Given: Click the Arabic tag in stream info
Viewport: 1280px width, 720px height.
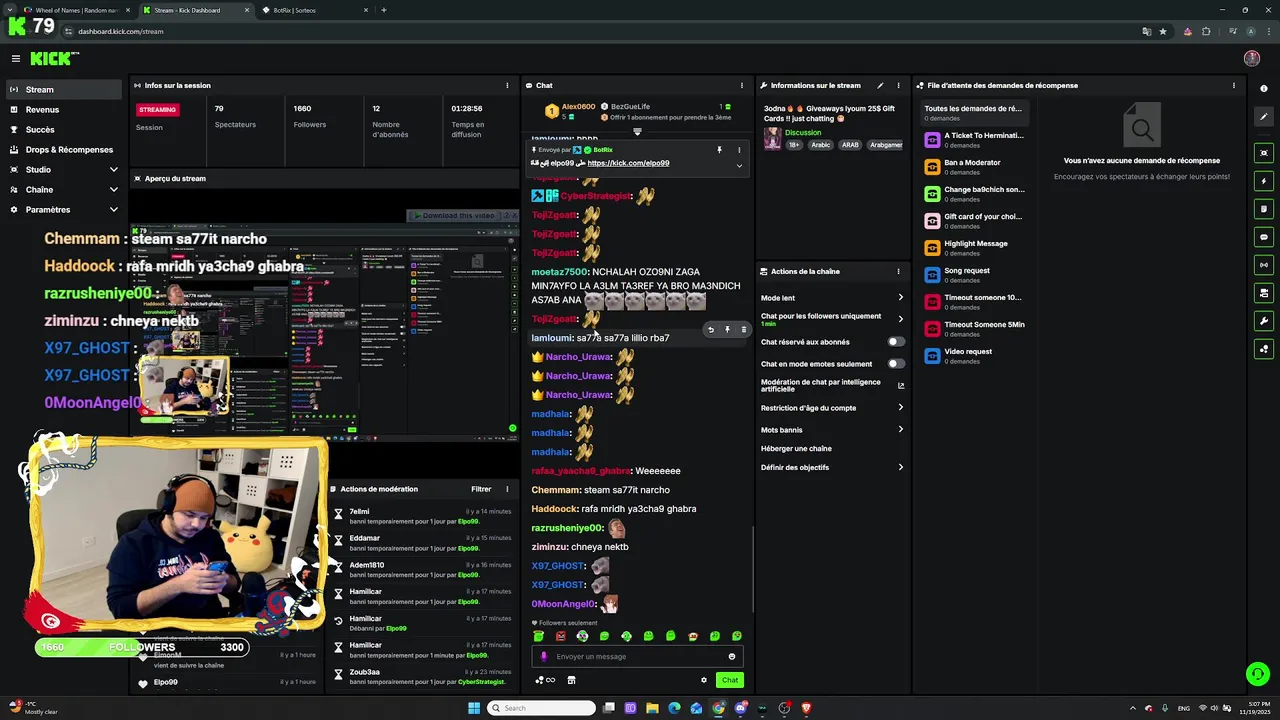Looking at the screenshot, I should point(821,145).
